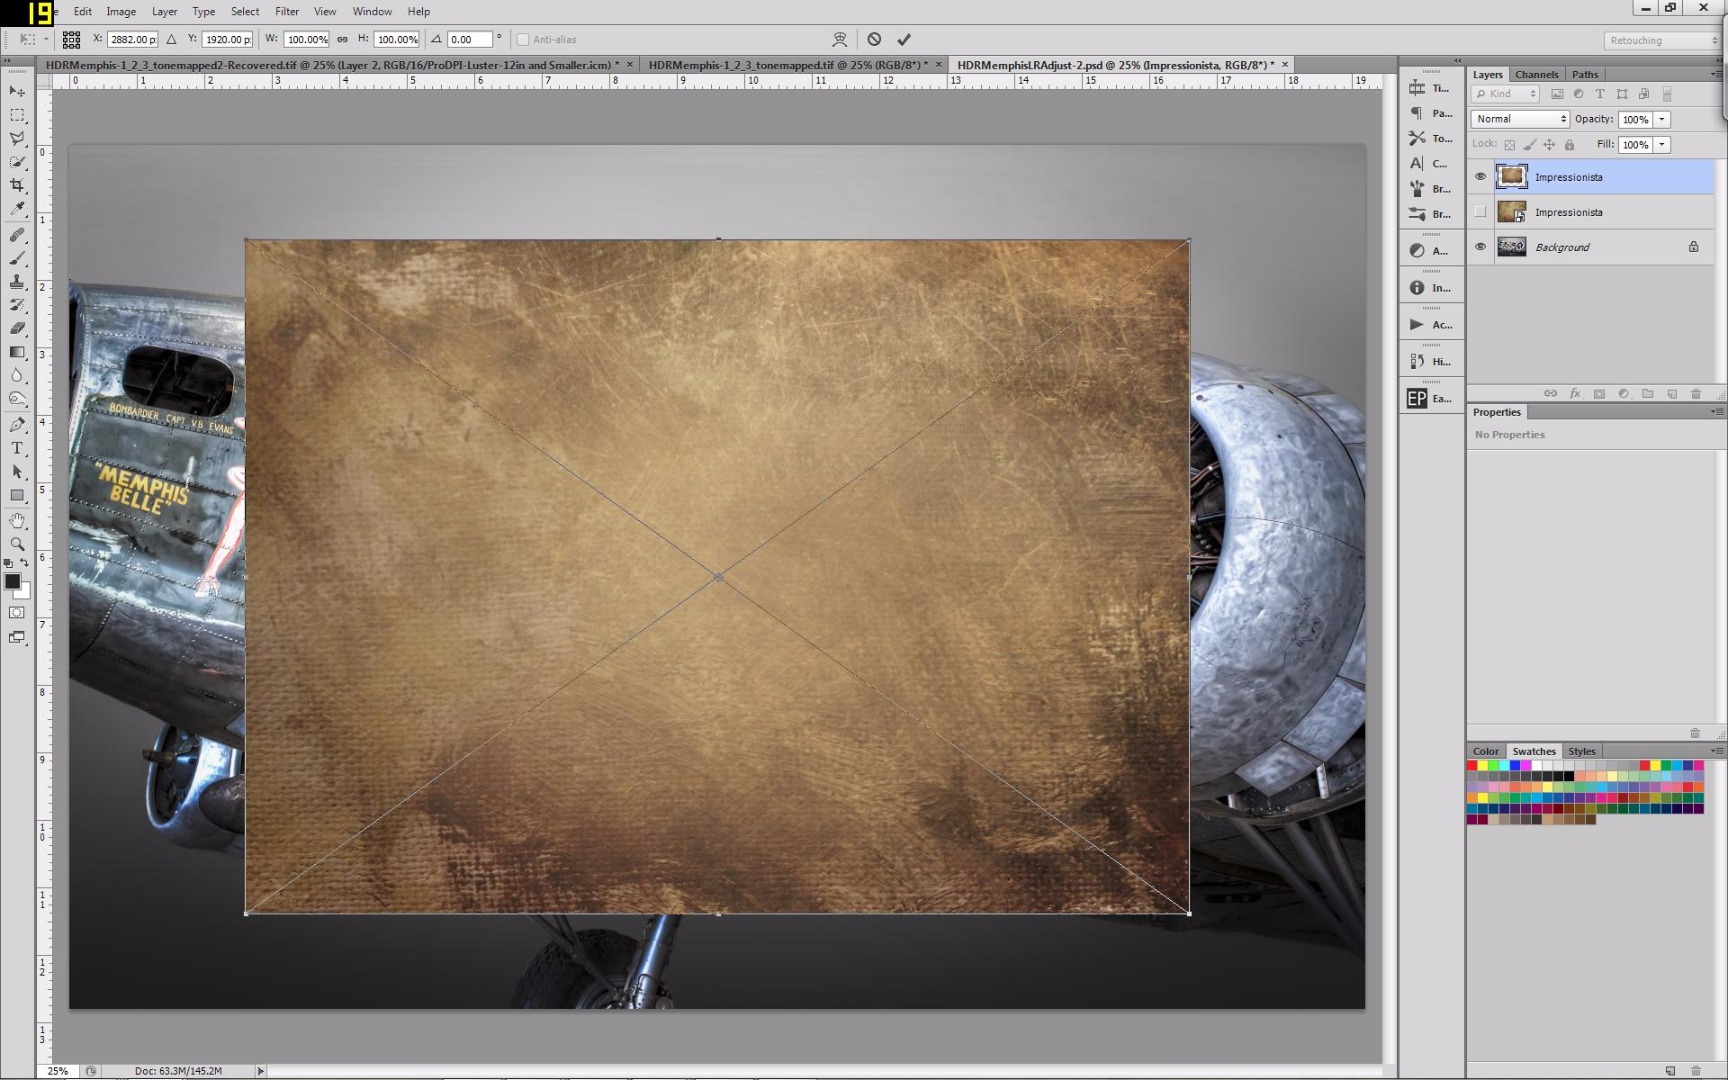Image resolution: width=1728 pixels, height=1080 pixels.
Task: Select the Clone Stamp tool
Action: [17, 282]
